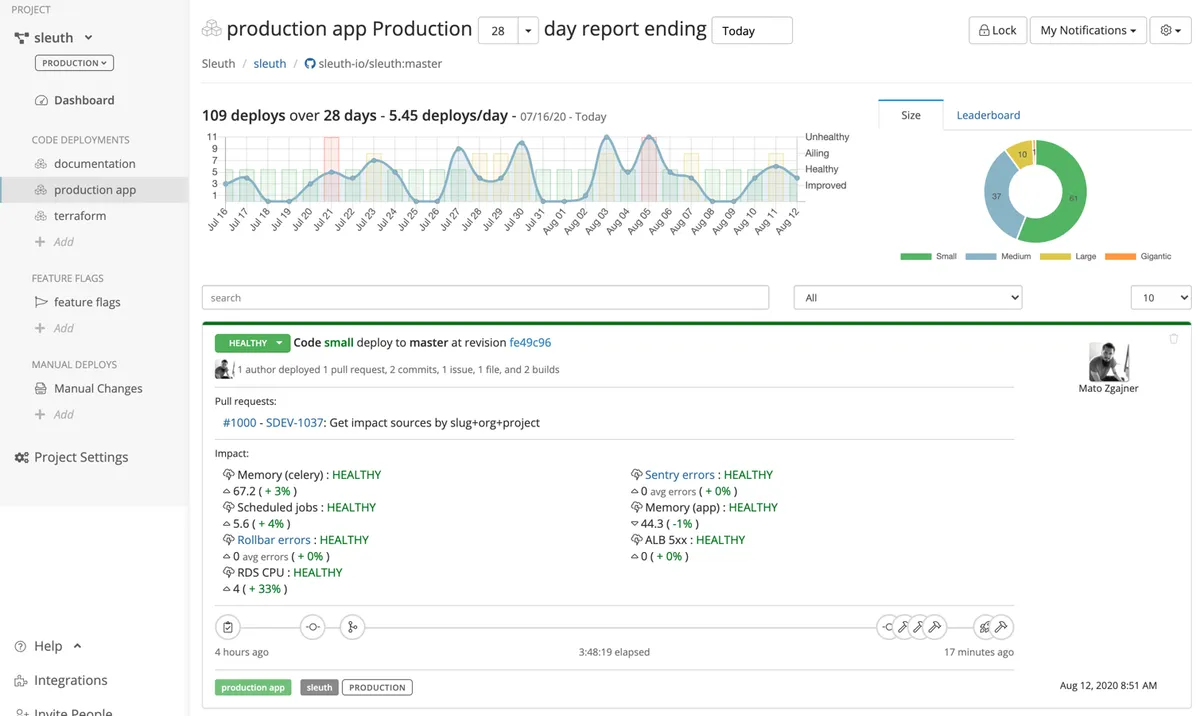Click the sleuth project tree icon

pos(21,38)
